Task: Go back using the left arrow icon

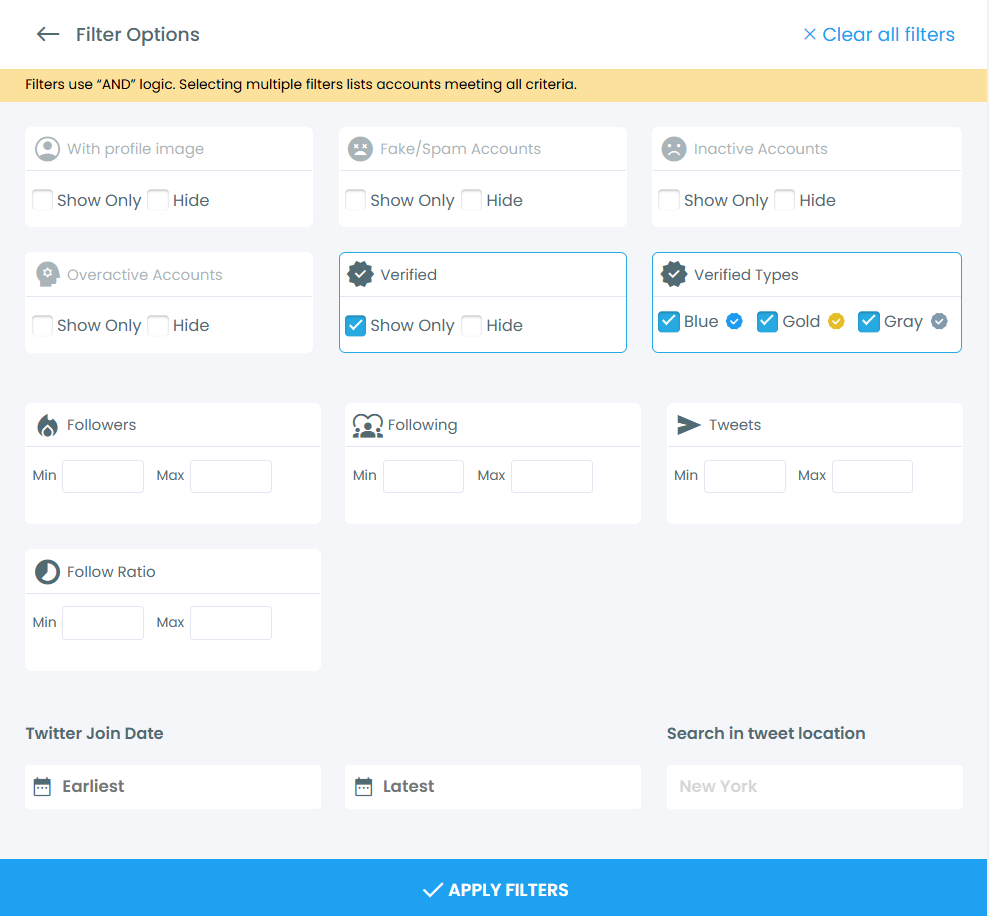Action: 48,34
